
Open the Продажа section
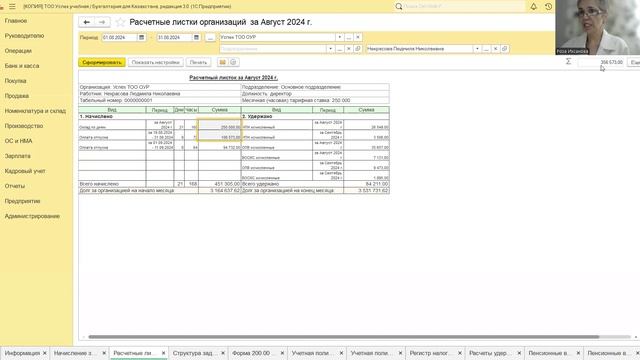tap(17, 96)
